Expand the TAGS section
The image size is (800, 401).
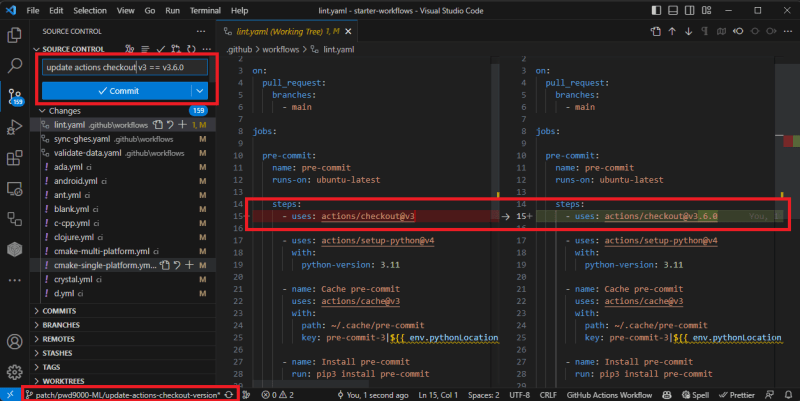[x=51, y=367]
